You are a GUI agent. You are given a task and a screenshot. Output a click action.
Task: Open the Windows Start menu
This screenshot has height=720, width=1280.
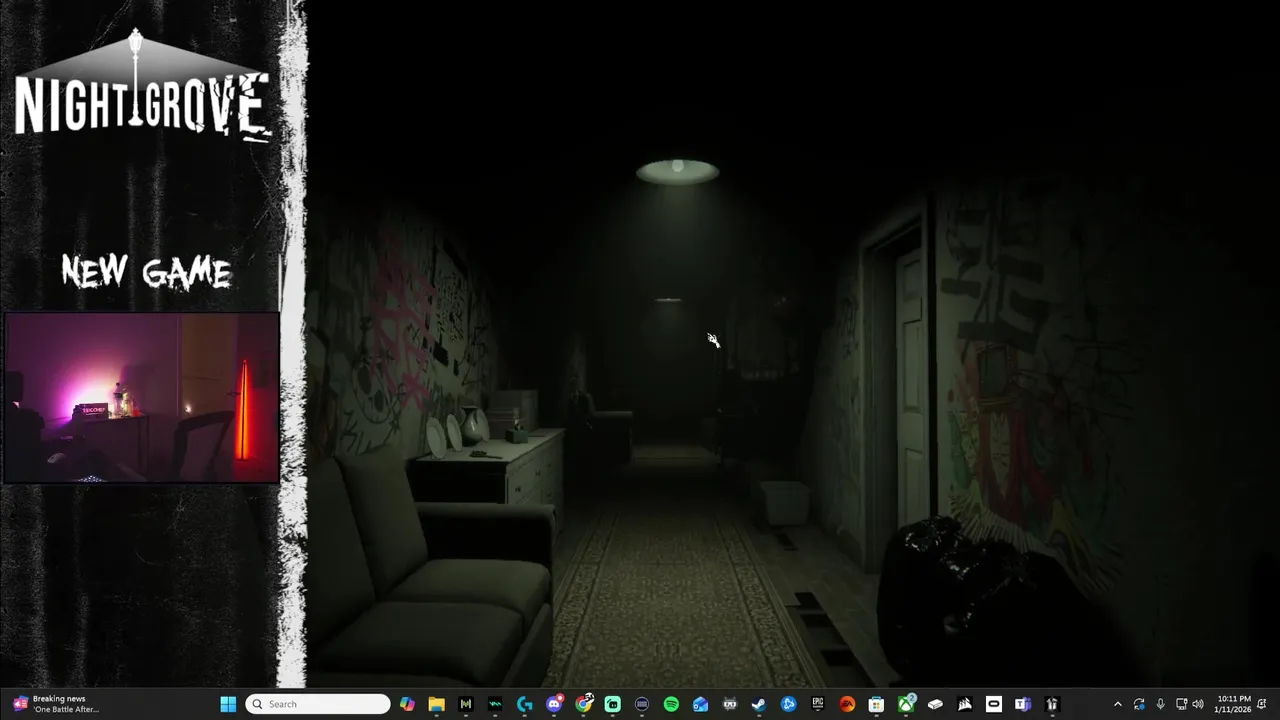pos(228,704)
